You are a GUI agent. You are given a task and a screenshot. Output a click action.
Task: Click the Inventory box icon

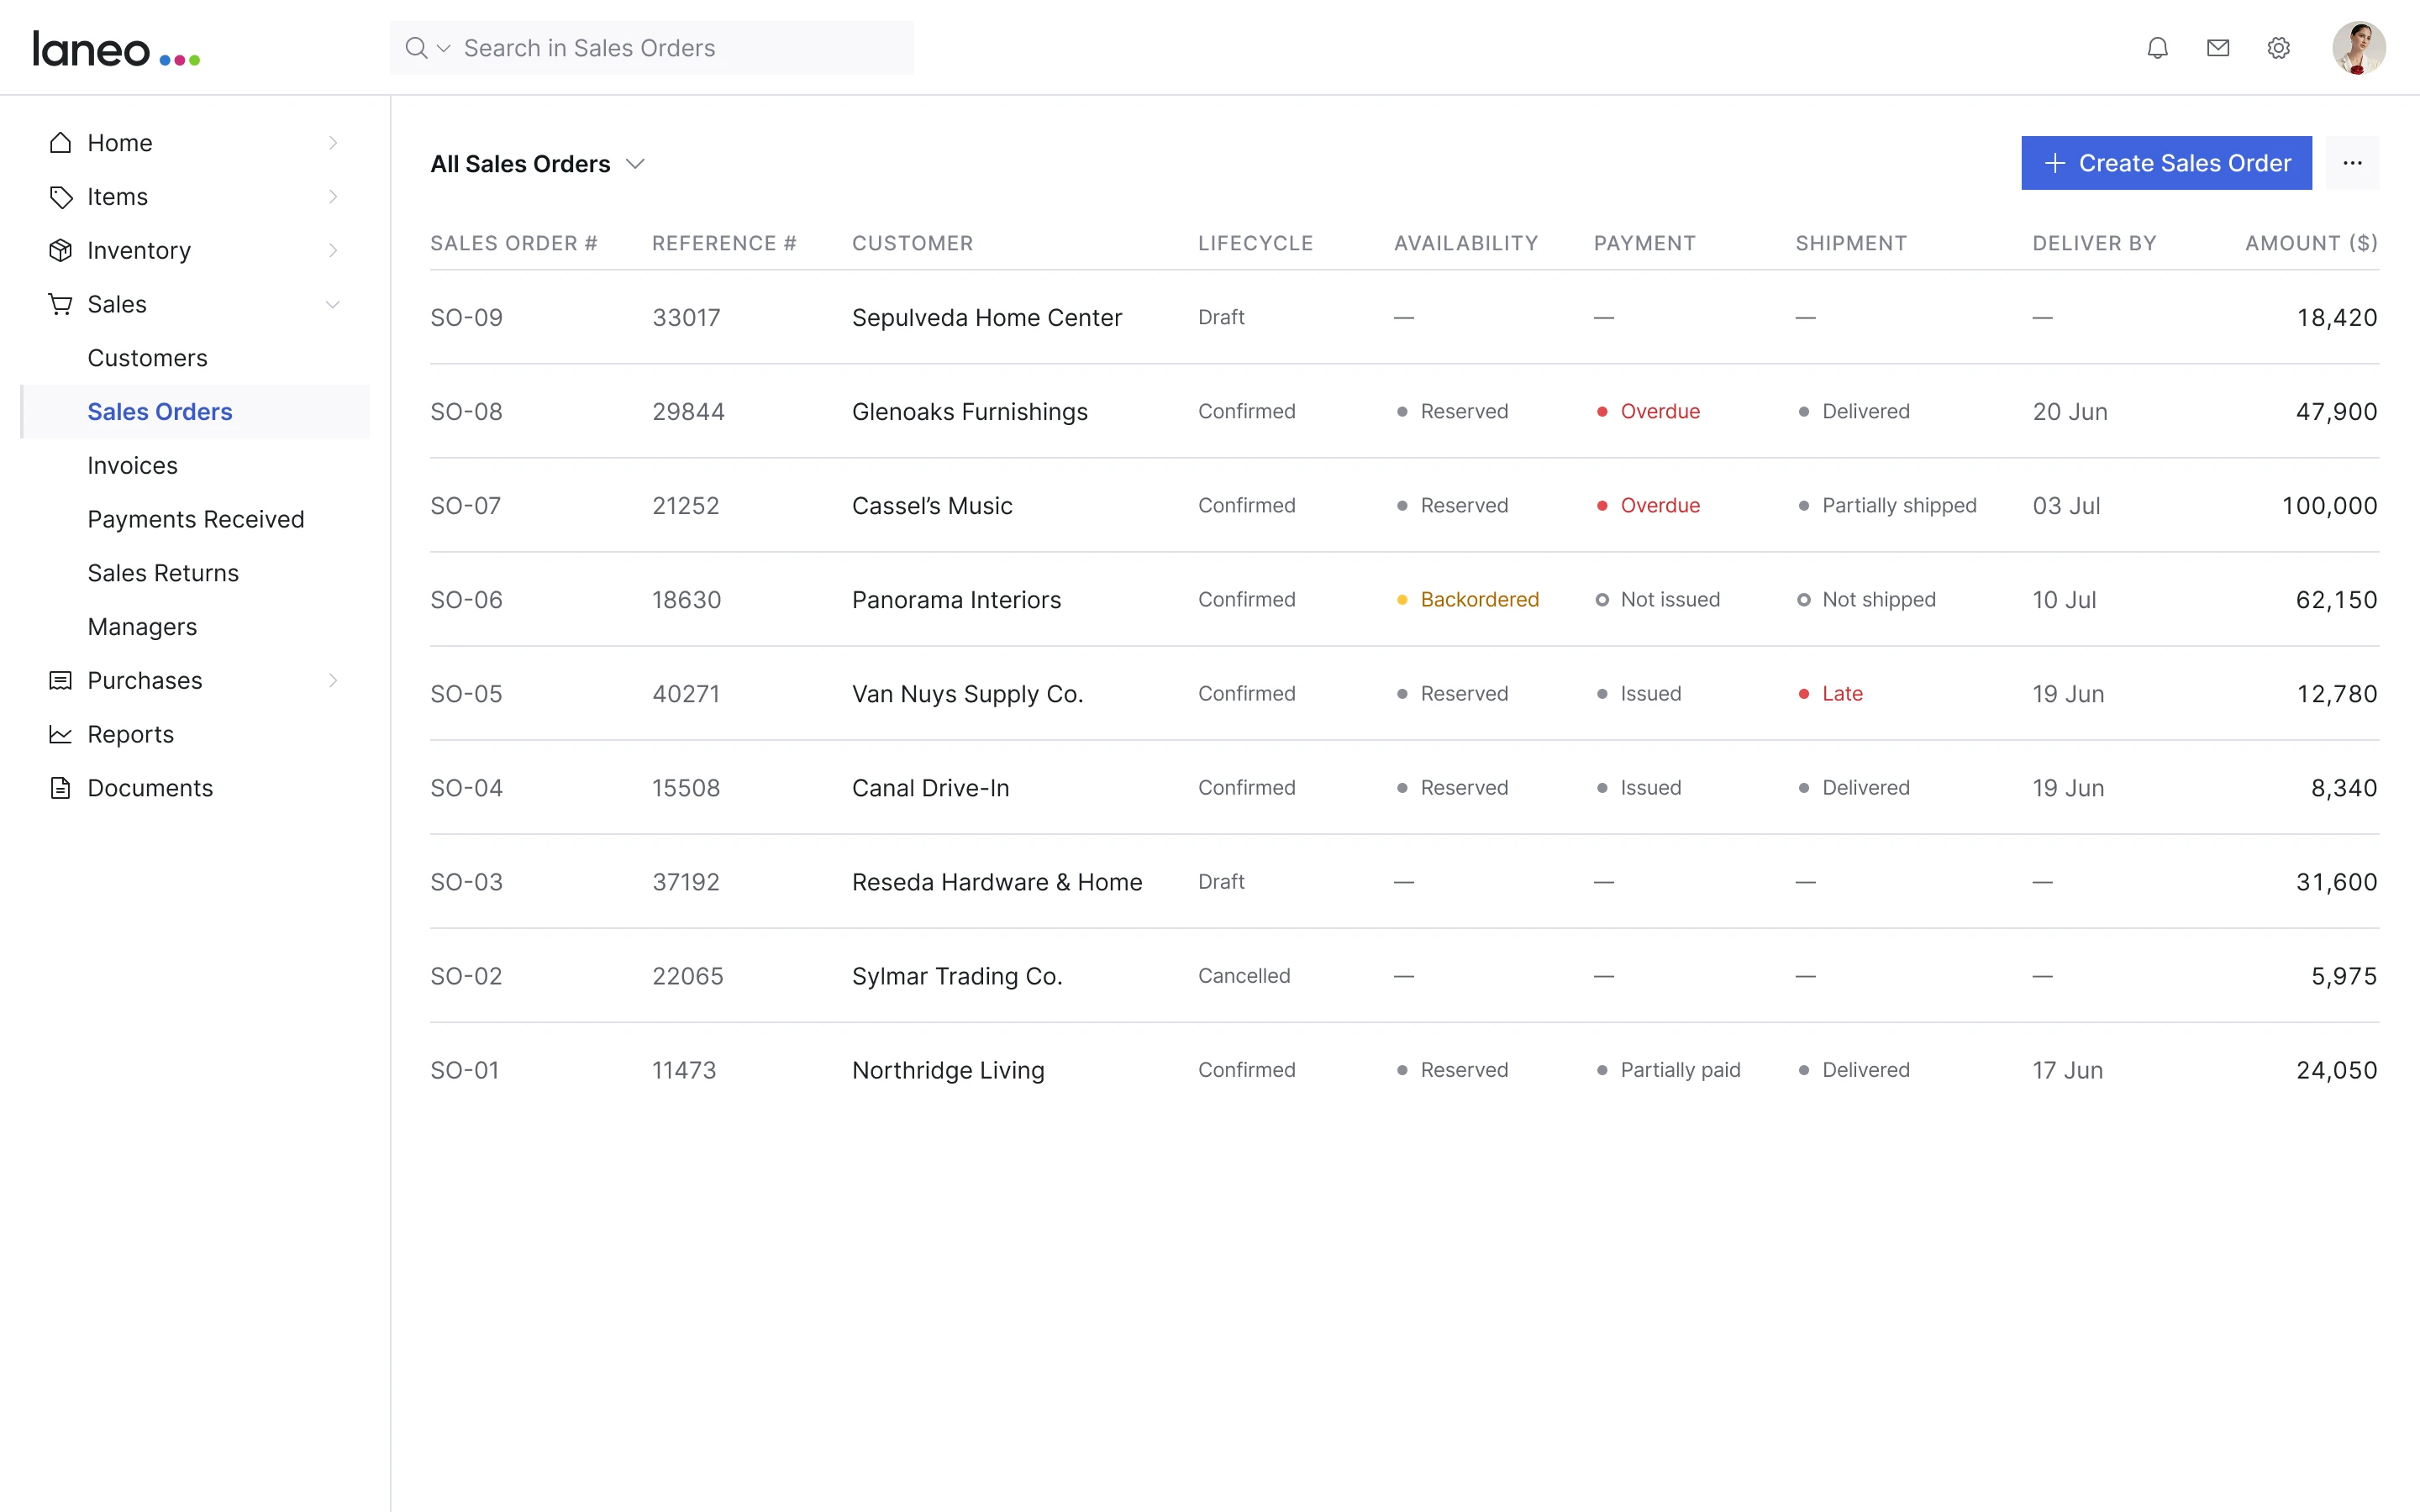tap(61, 250)
